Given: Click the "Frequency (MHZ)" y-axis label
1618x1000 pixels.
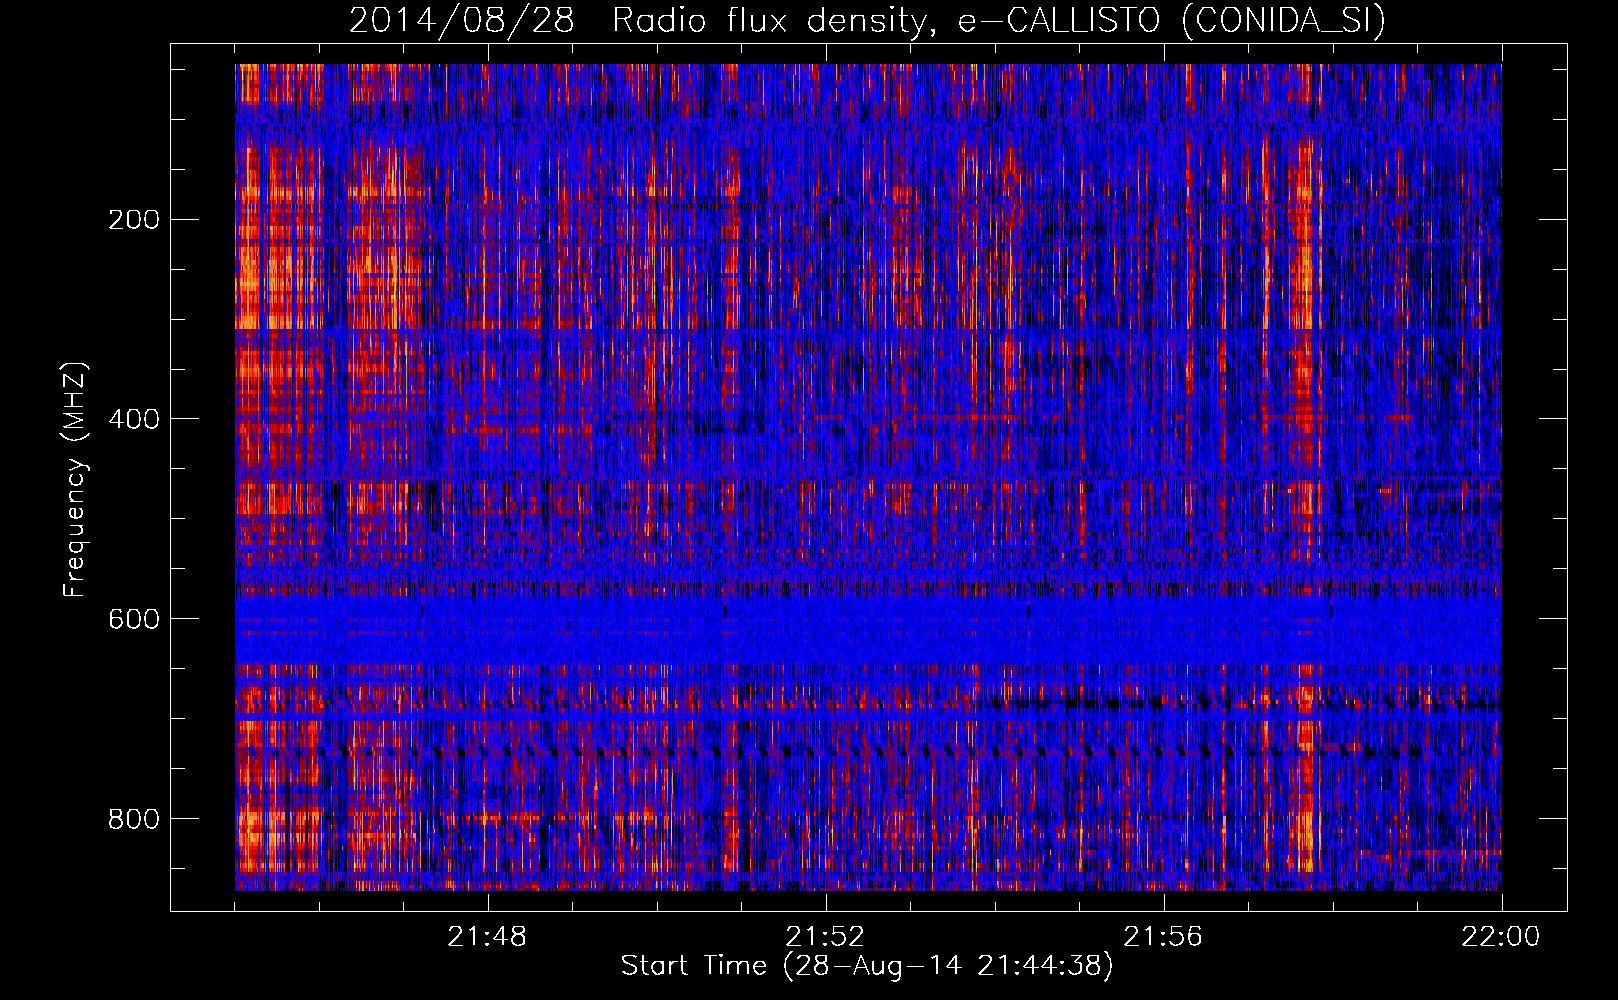Looking at the screenshot, I should point(75,480).
